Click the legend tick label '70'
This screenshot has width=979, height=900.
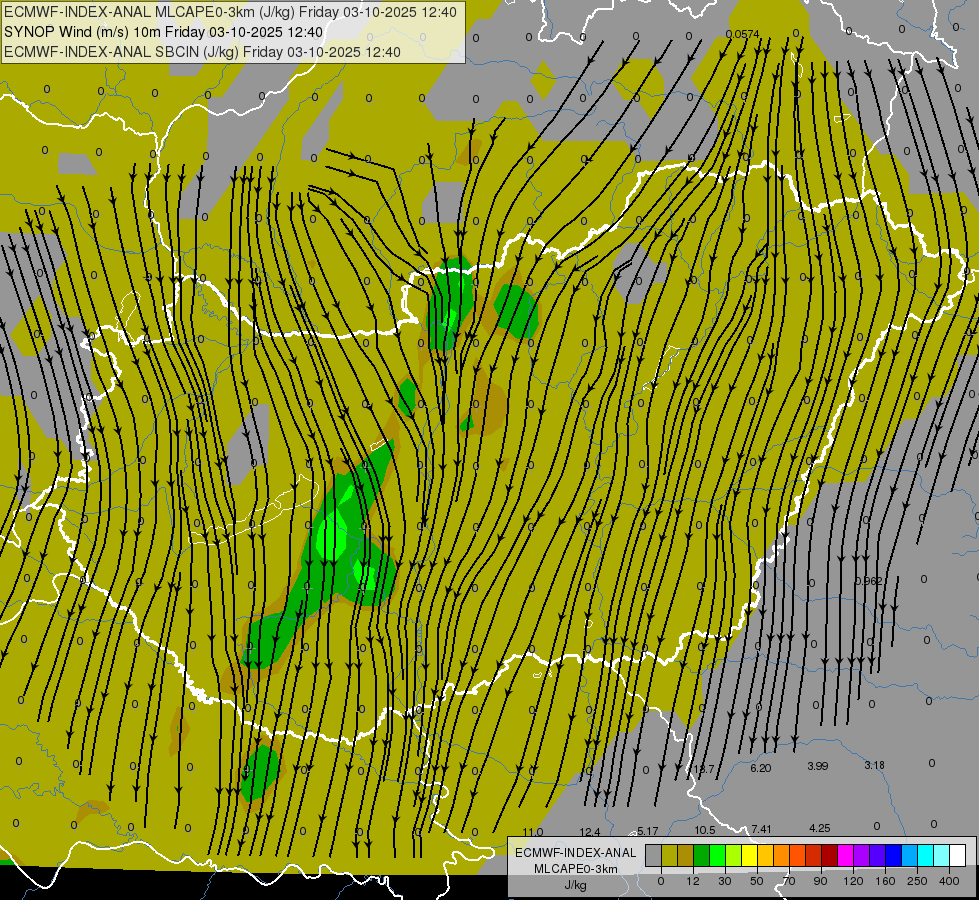(789, 881)
